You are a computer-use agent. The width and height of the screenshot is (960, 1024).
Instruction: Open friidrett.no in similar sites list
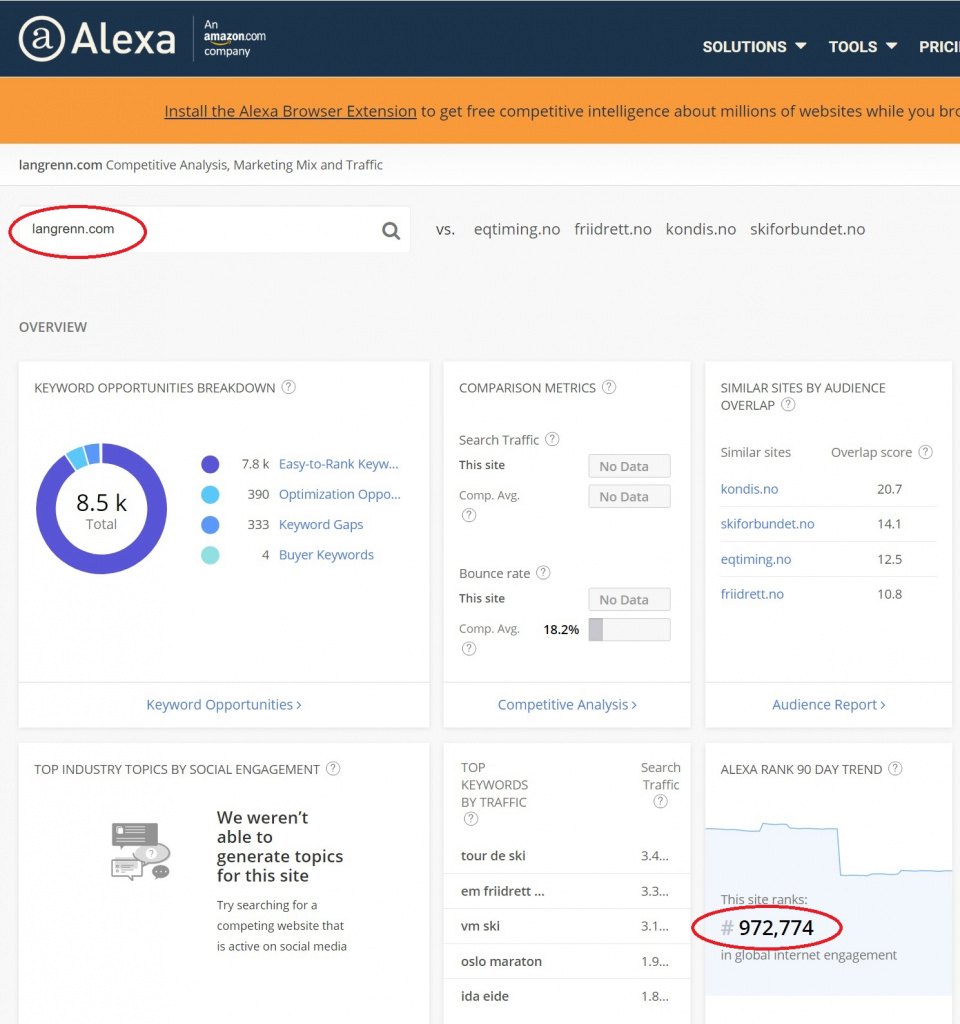[752, 594]
